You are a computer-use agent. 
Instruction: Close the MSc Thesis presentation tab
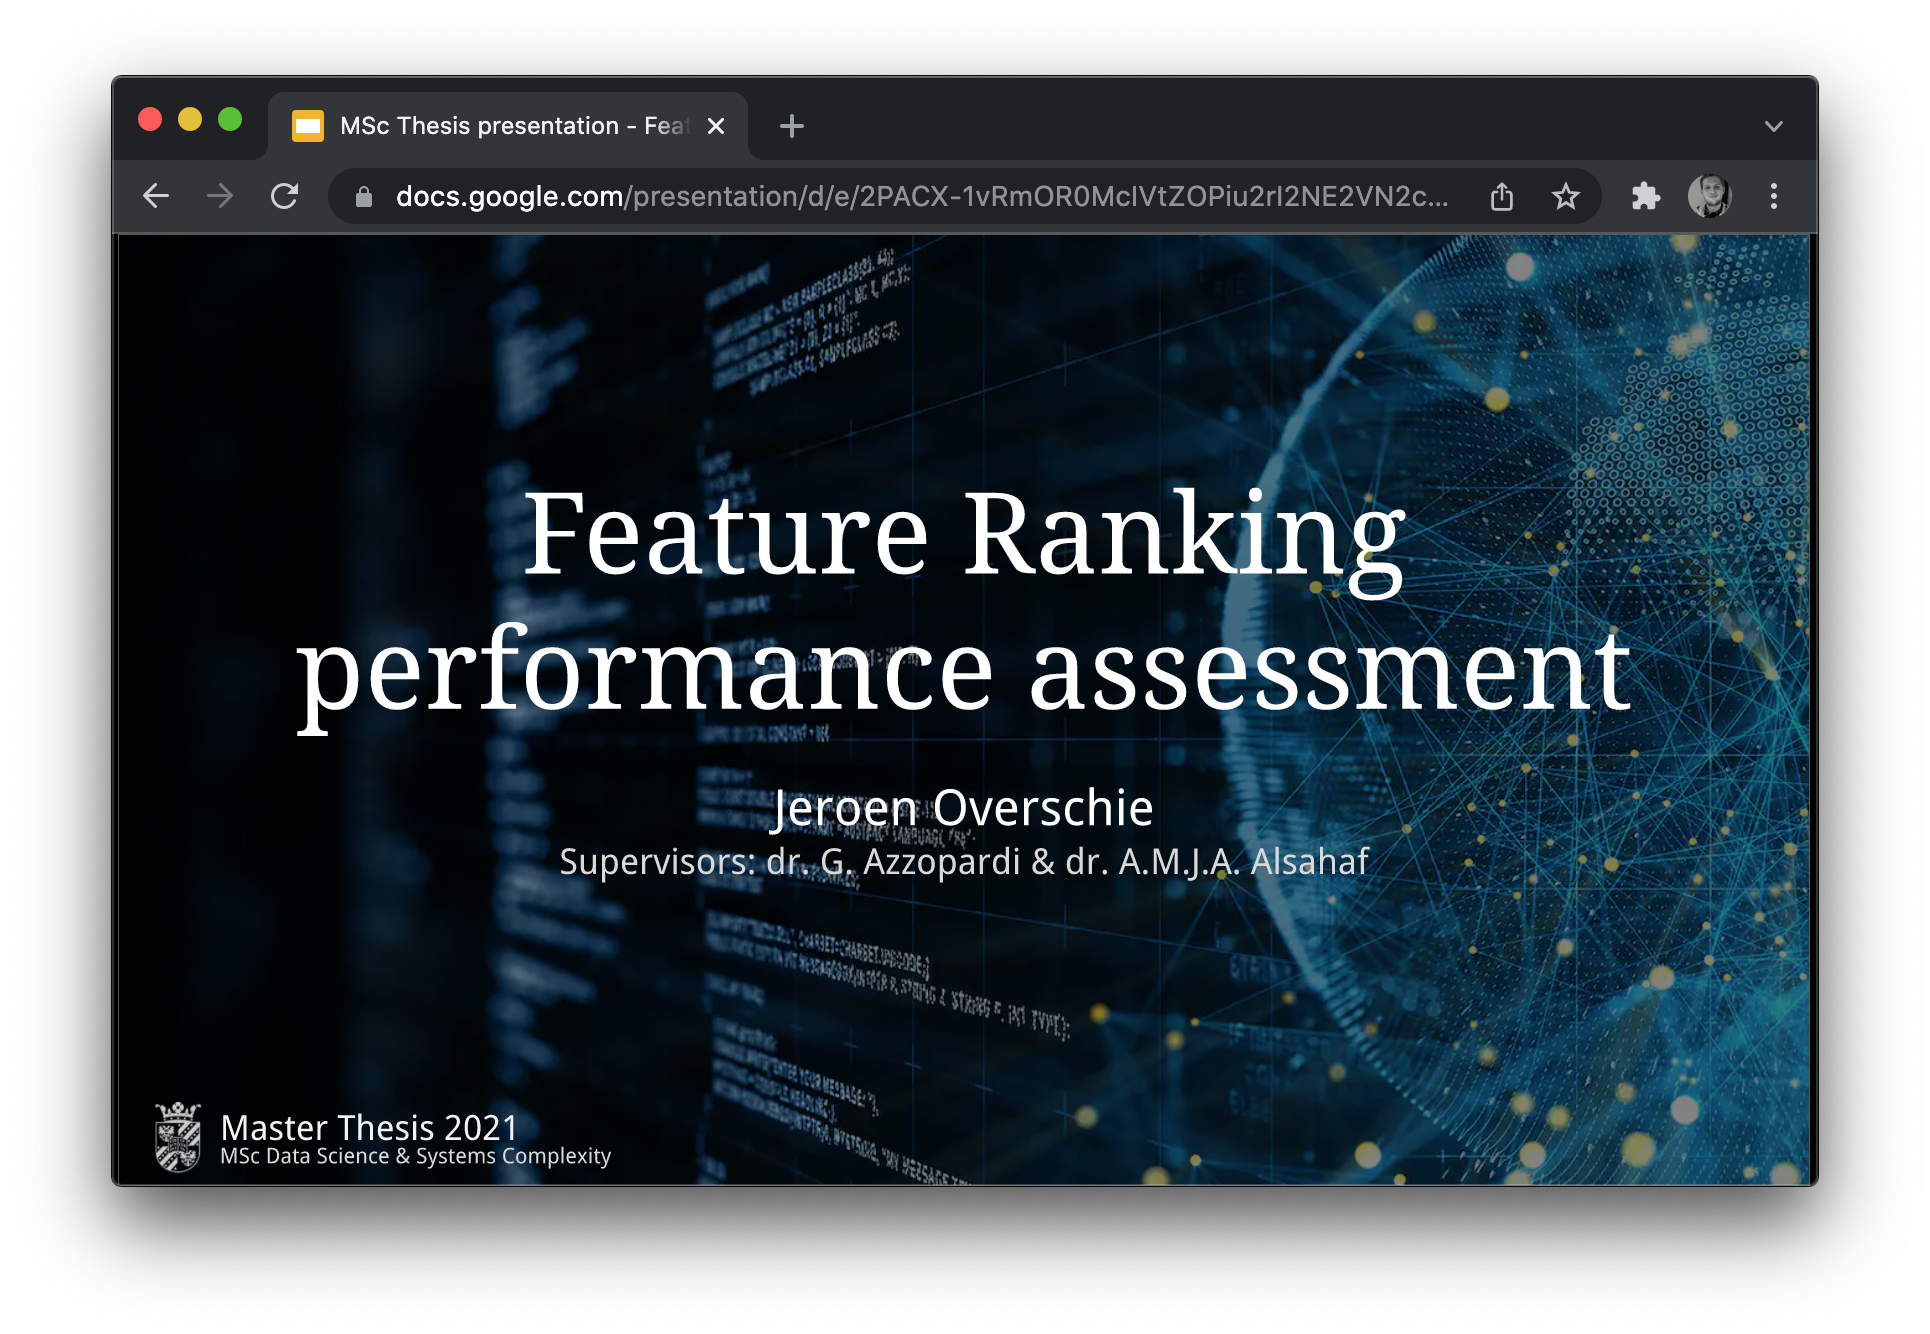pos(716,126)
